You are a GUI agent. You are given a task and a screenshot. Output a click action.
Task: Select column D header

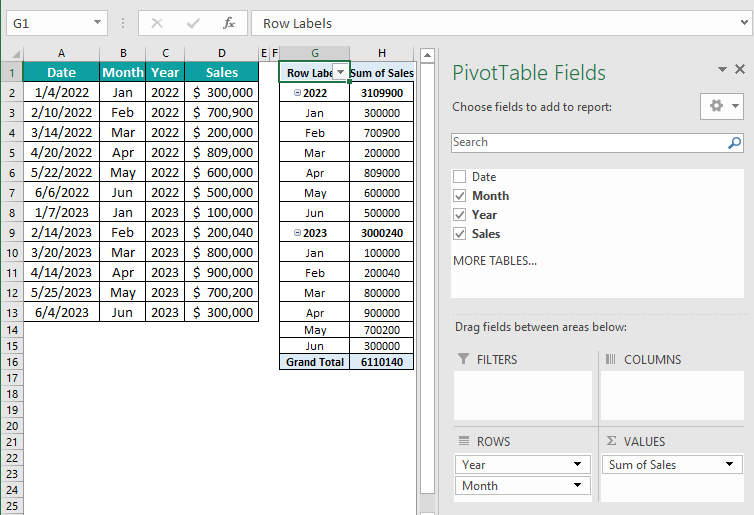tap(222, 53)
